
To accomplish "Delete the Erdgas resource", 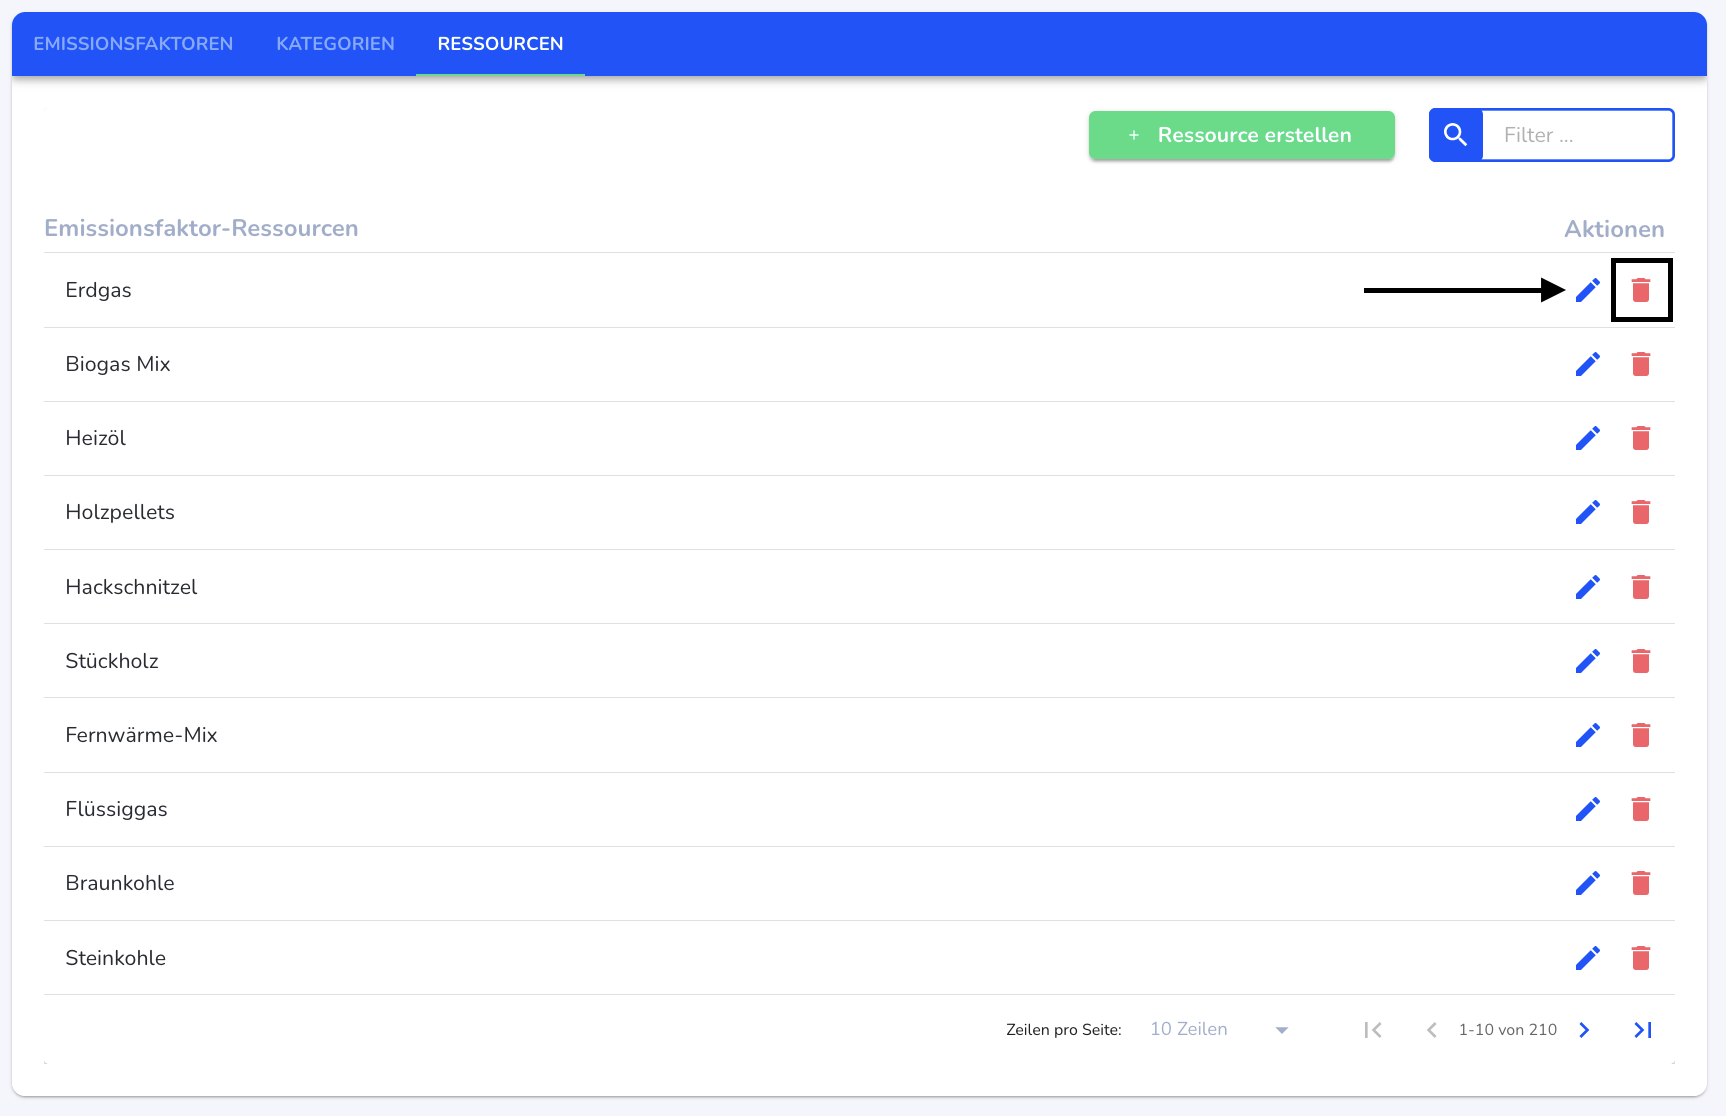I will (x=1641, y=290).
